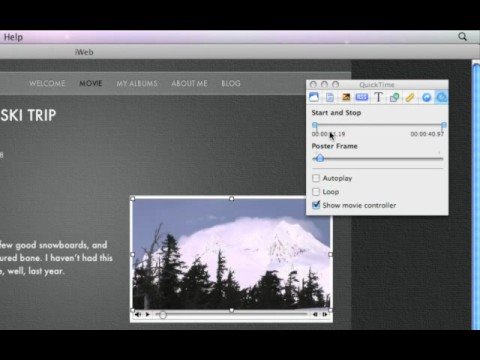Click the 'few good snowboards' paragraph text
The image size is (480, 360).
click(x=56, y=258)
